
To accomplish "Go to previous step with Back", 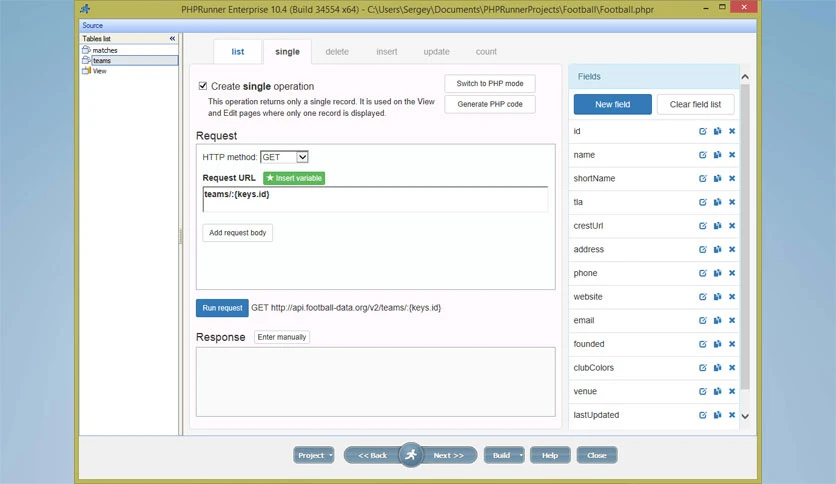I will (372, 455).
